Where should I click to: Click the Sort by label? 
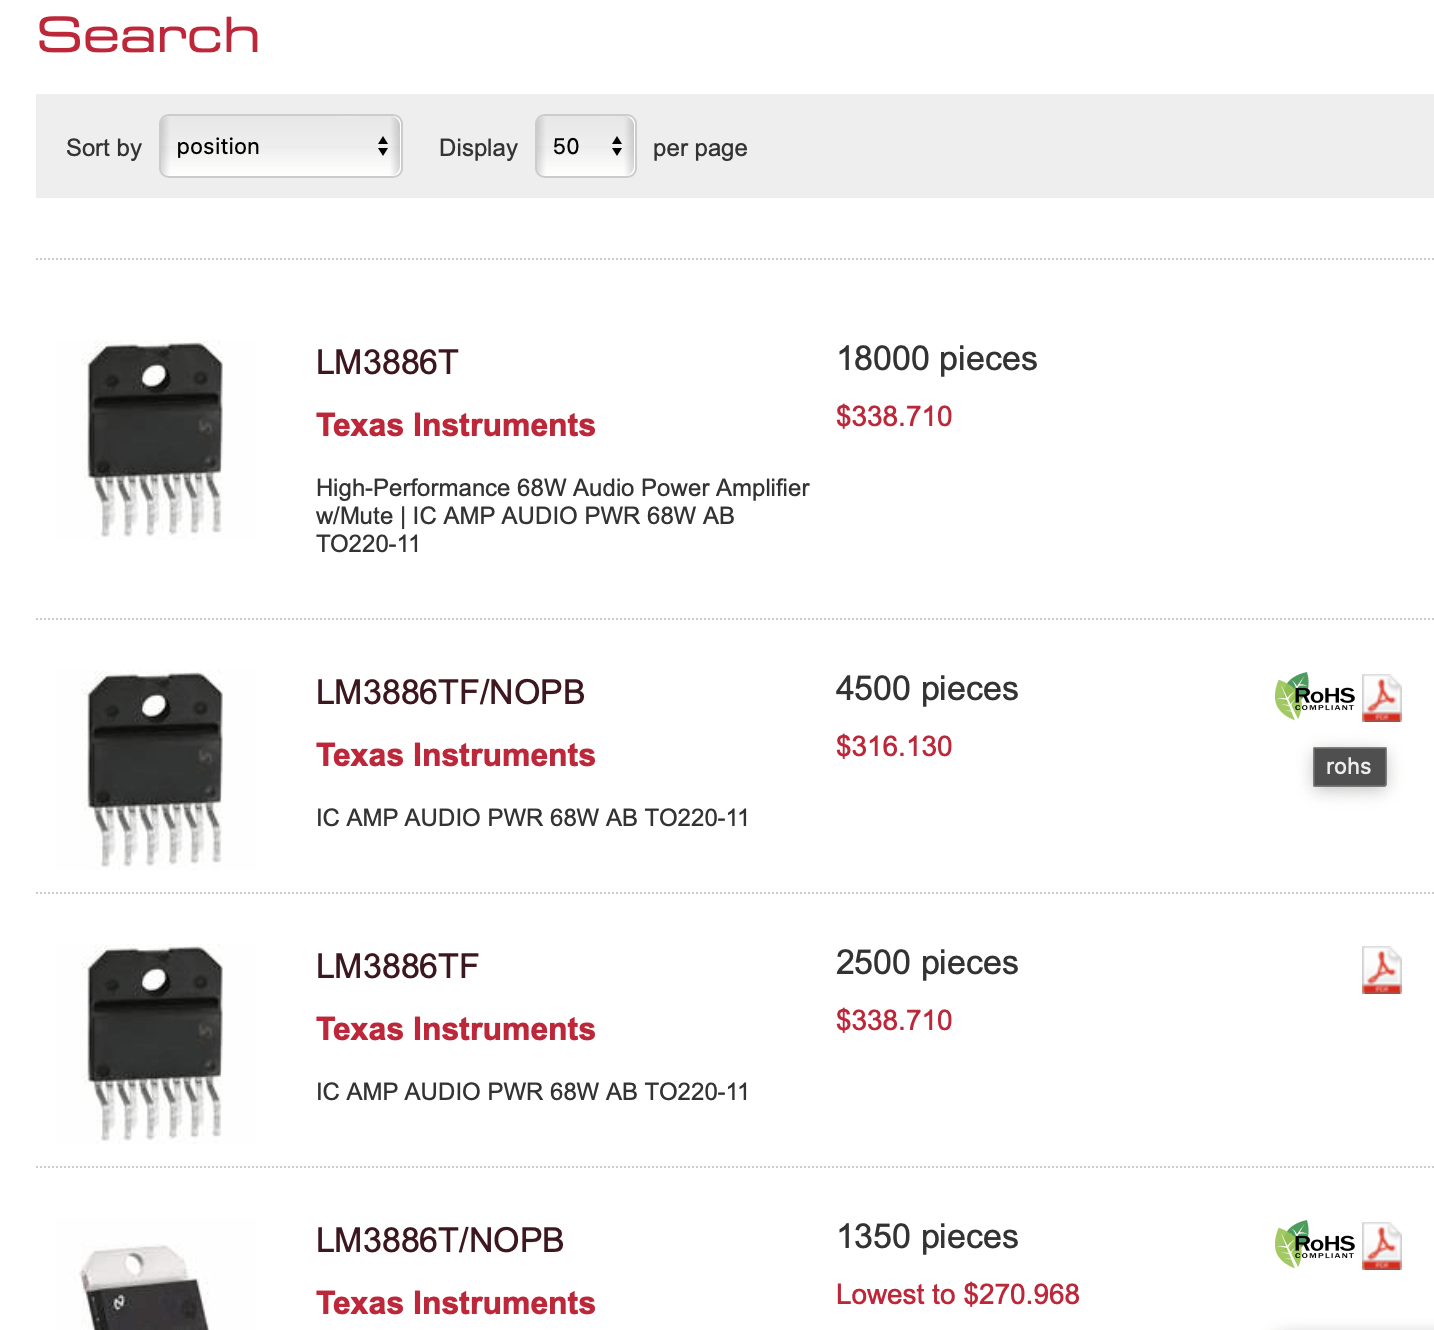[104, 147]
